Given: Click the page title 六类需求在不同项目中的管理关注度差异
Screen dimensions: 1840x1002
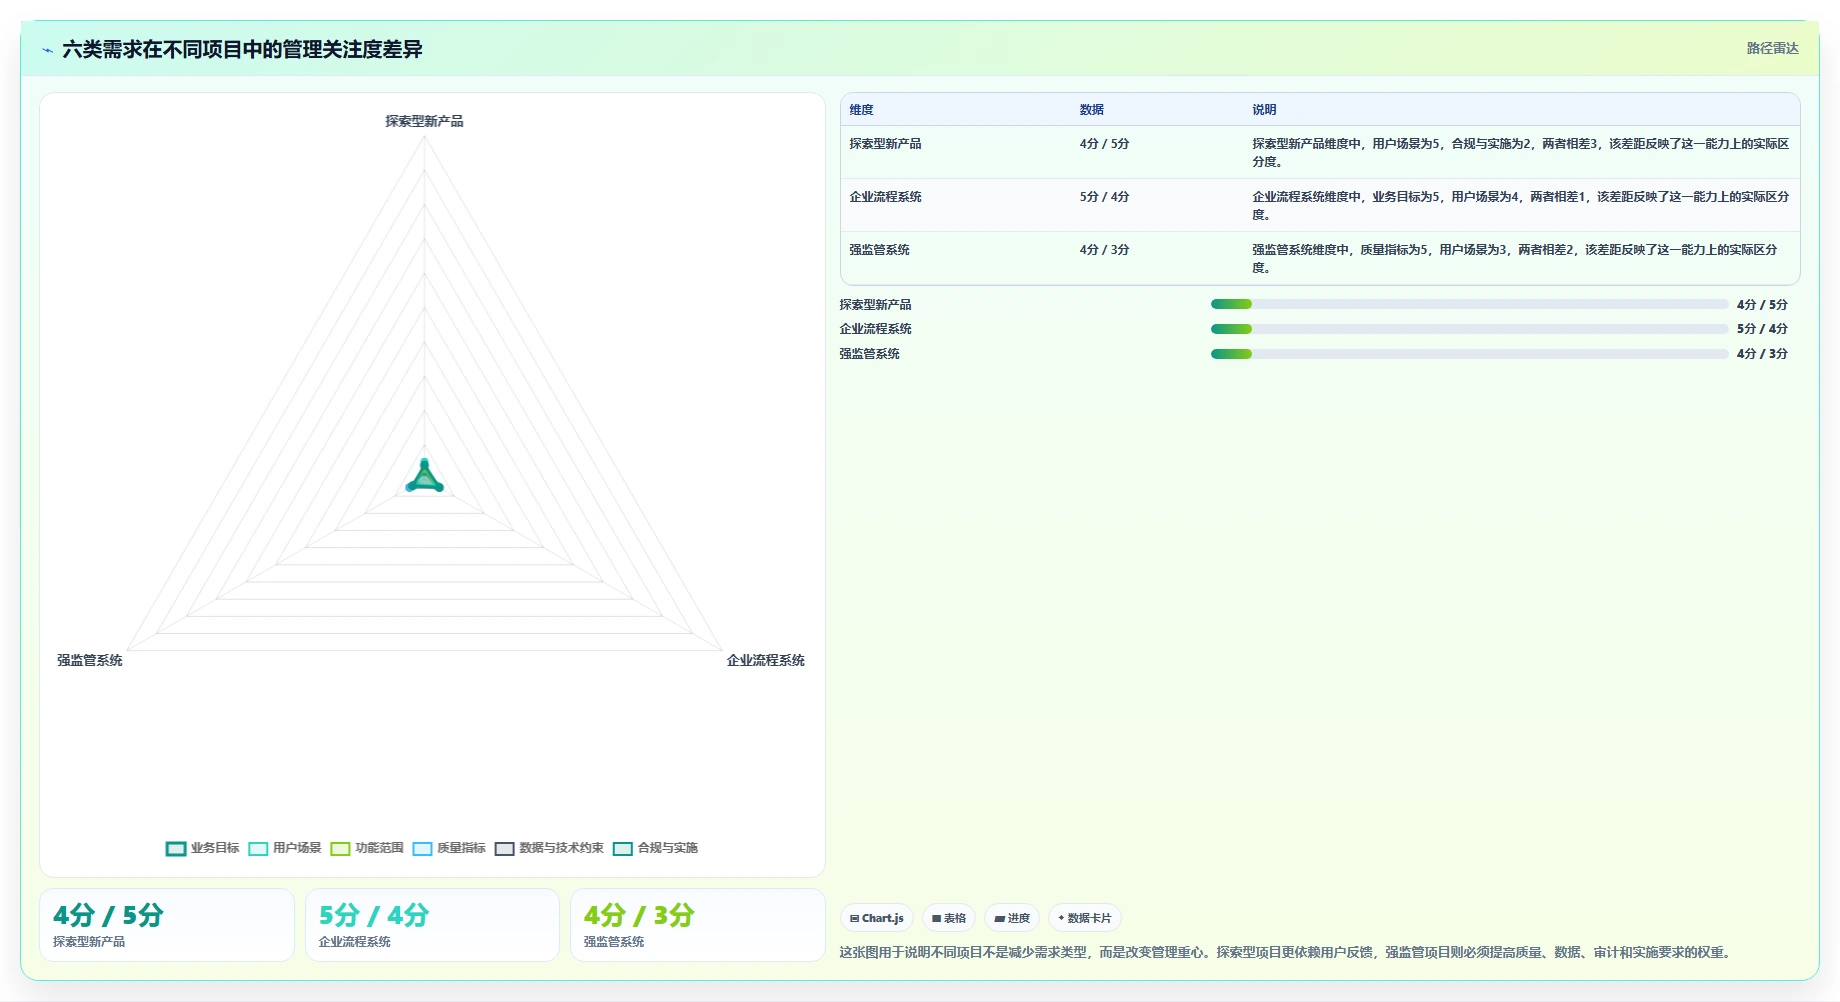Looking at the screenshot, I should point(242,49).
